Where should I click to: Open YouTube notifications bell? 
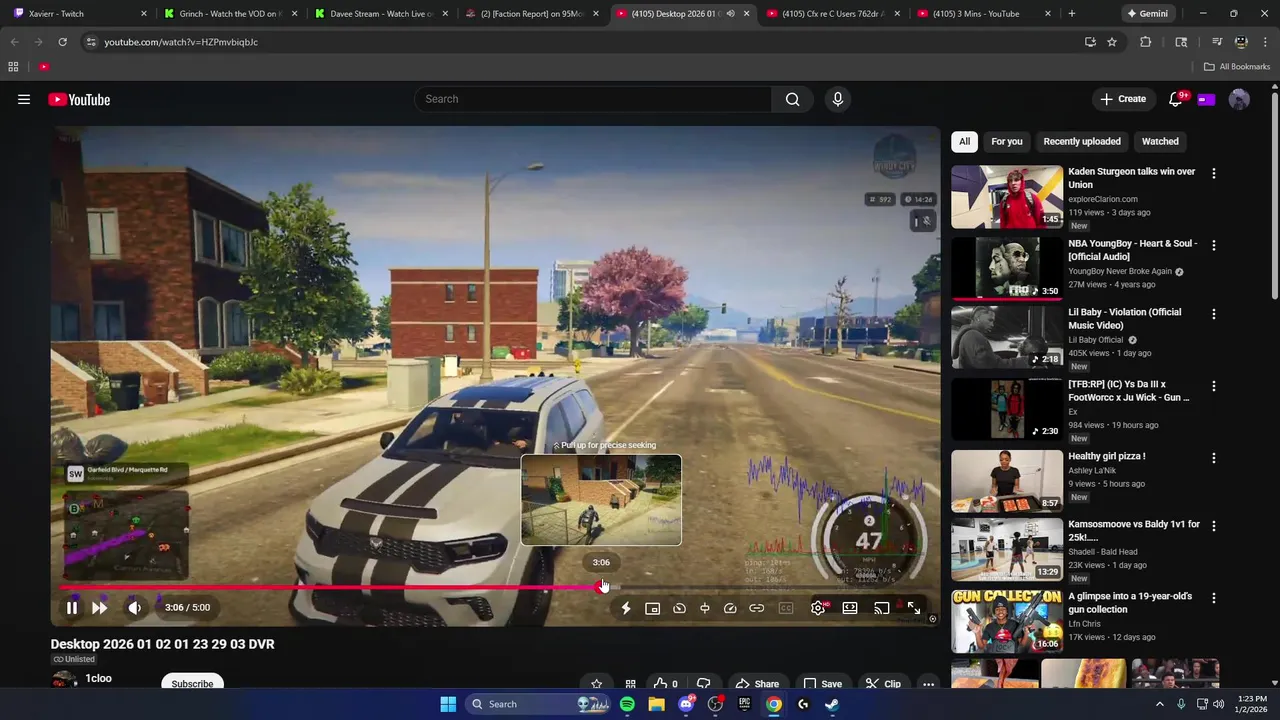coord(1176,99)
